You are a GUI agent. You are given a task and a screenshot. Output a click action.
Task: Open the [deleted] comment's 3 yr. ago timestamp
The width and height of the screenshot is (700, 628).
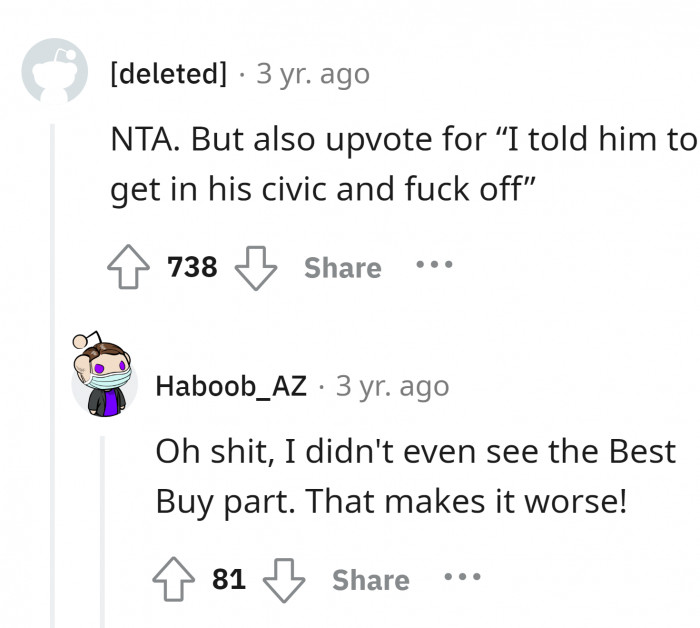313,74
